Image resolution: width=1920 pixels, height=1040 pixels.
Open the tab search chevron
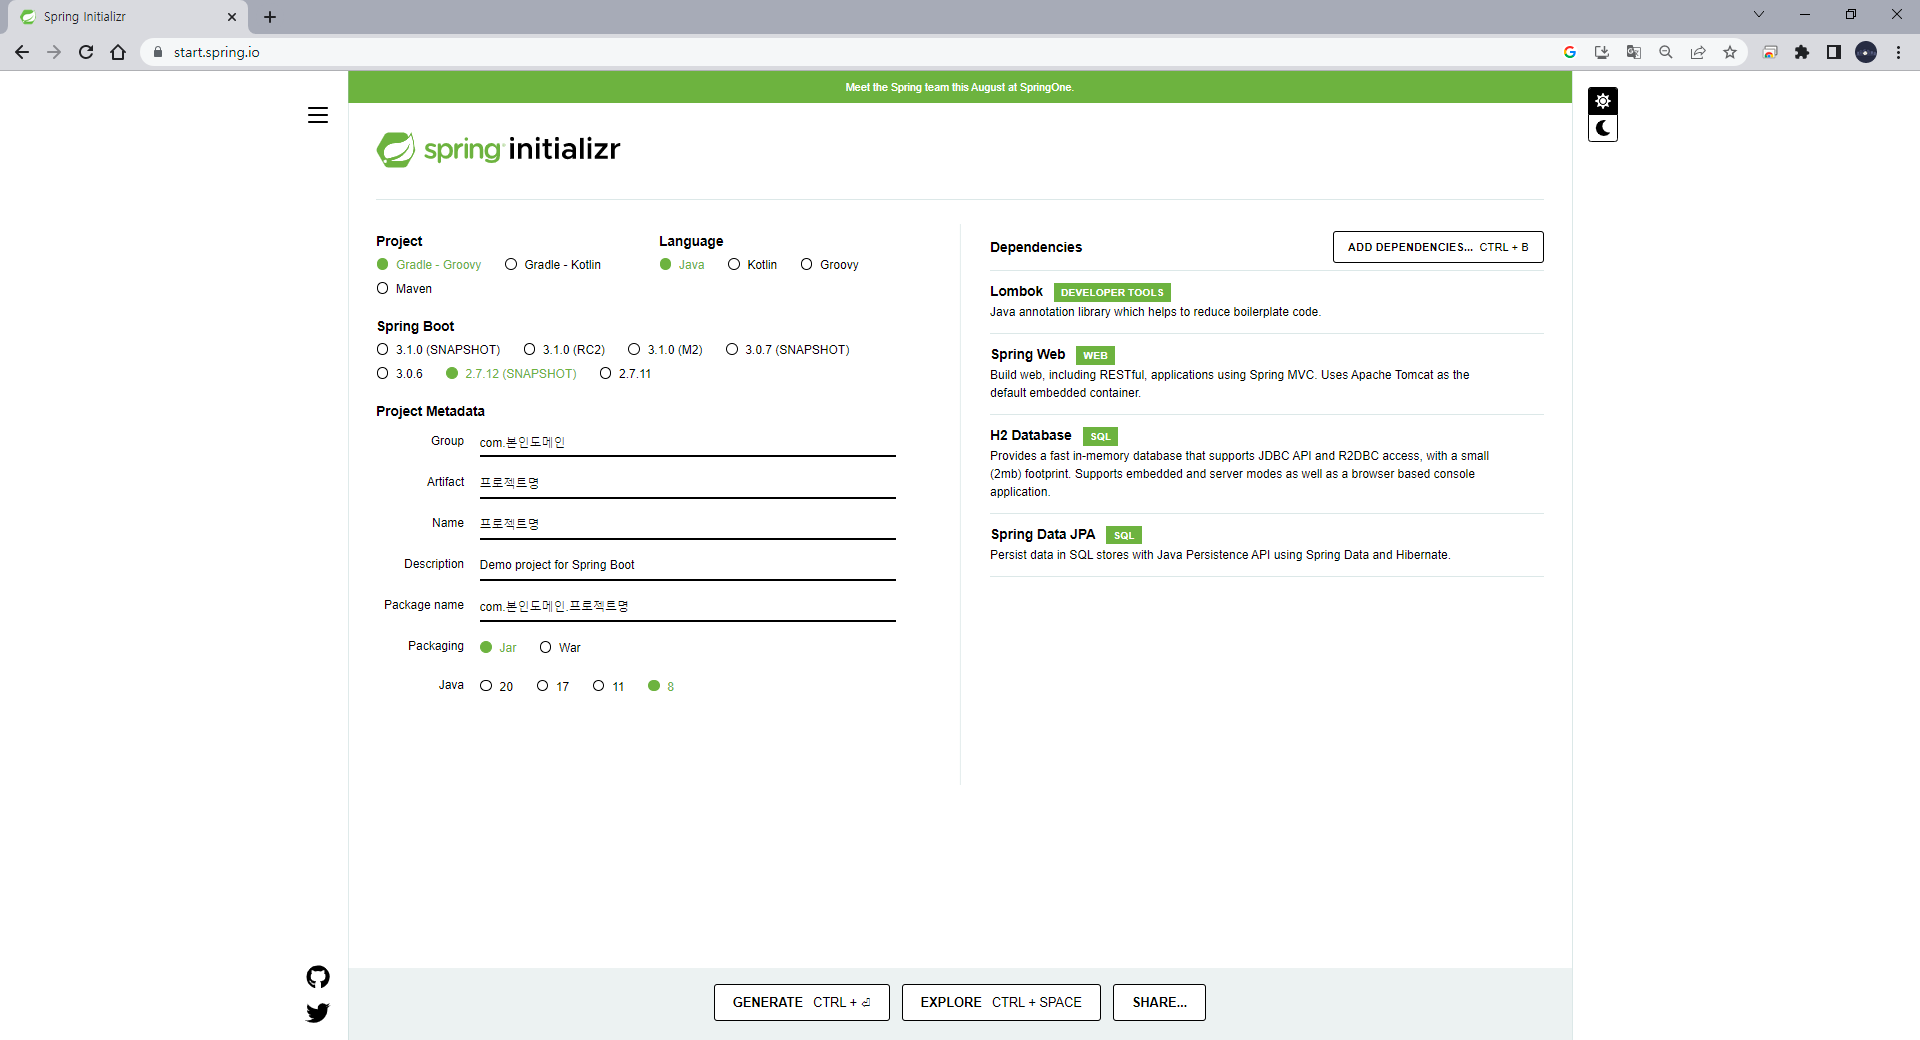click(x=1759, y=14)
